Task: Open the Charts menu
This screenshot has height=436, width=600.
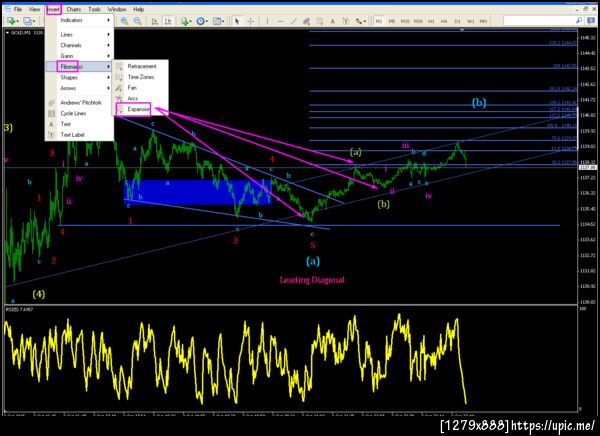Action: point(73,9)
